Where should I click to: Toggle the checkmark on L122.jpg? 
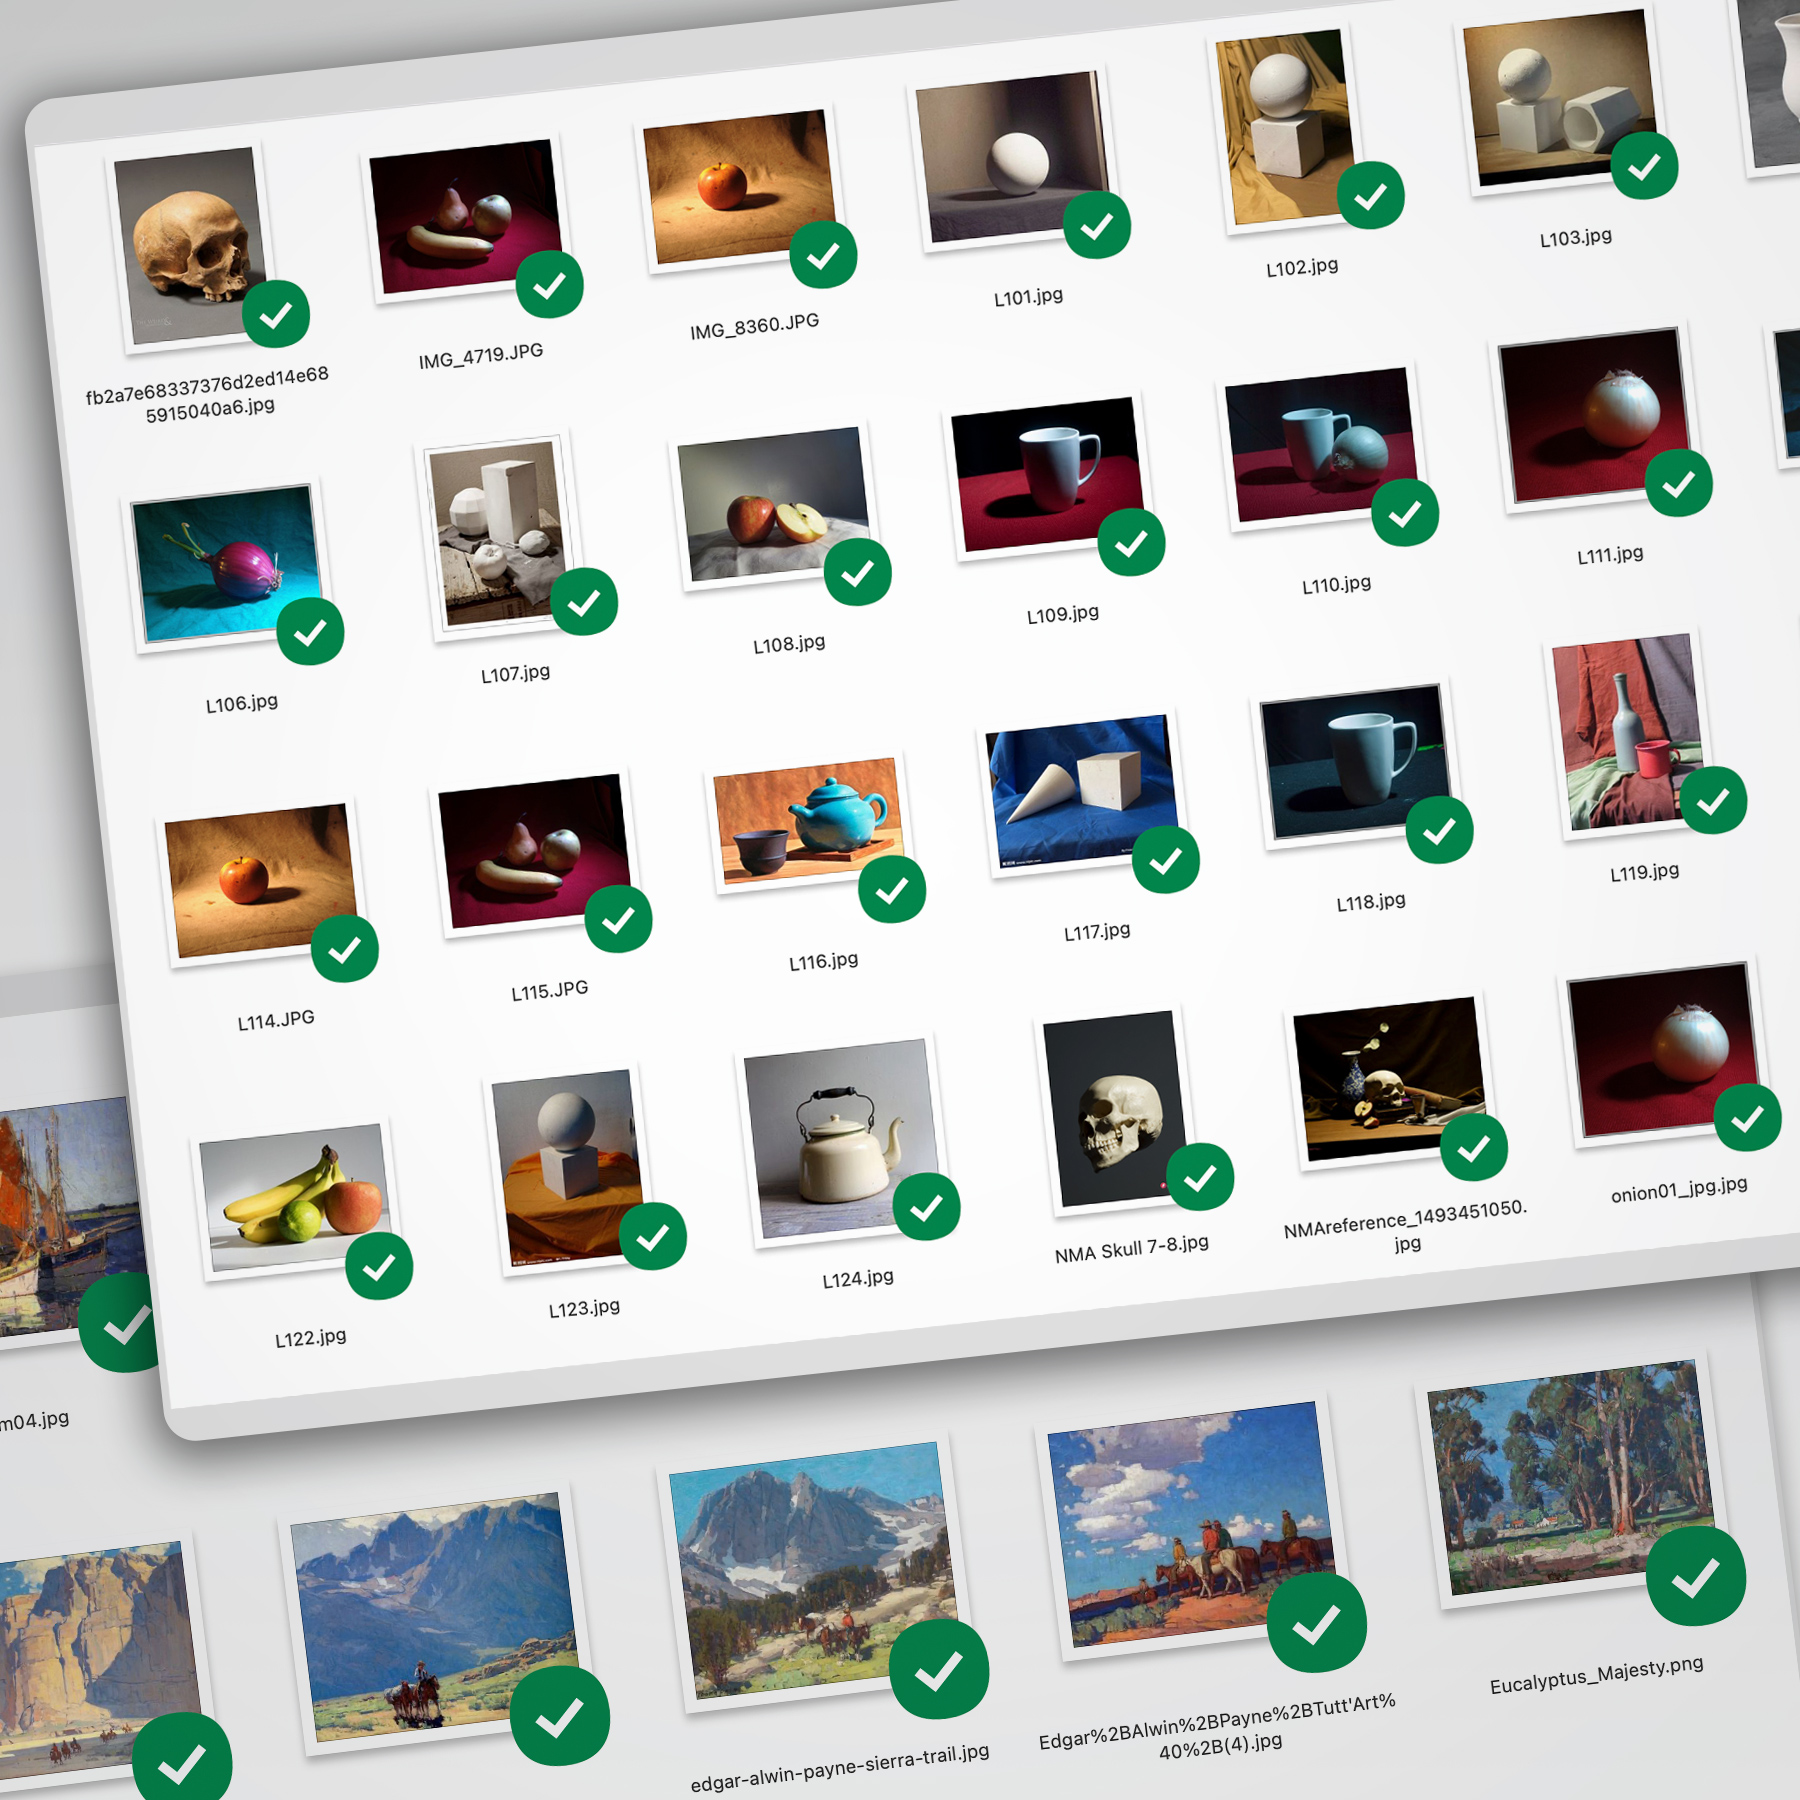click(379, 1267)
